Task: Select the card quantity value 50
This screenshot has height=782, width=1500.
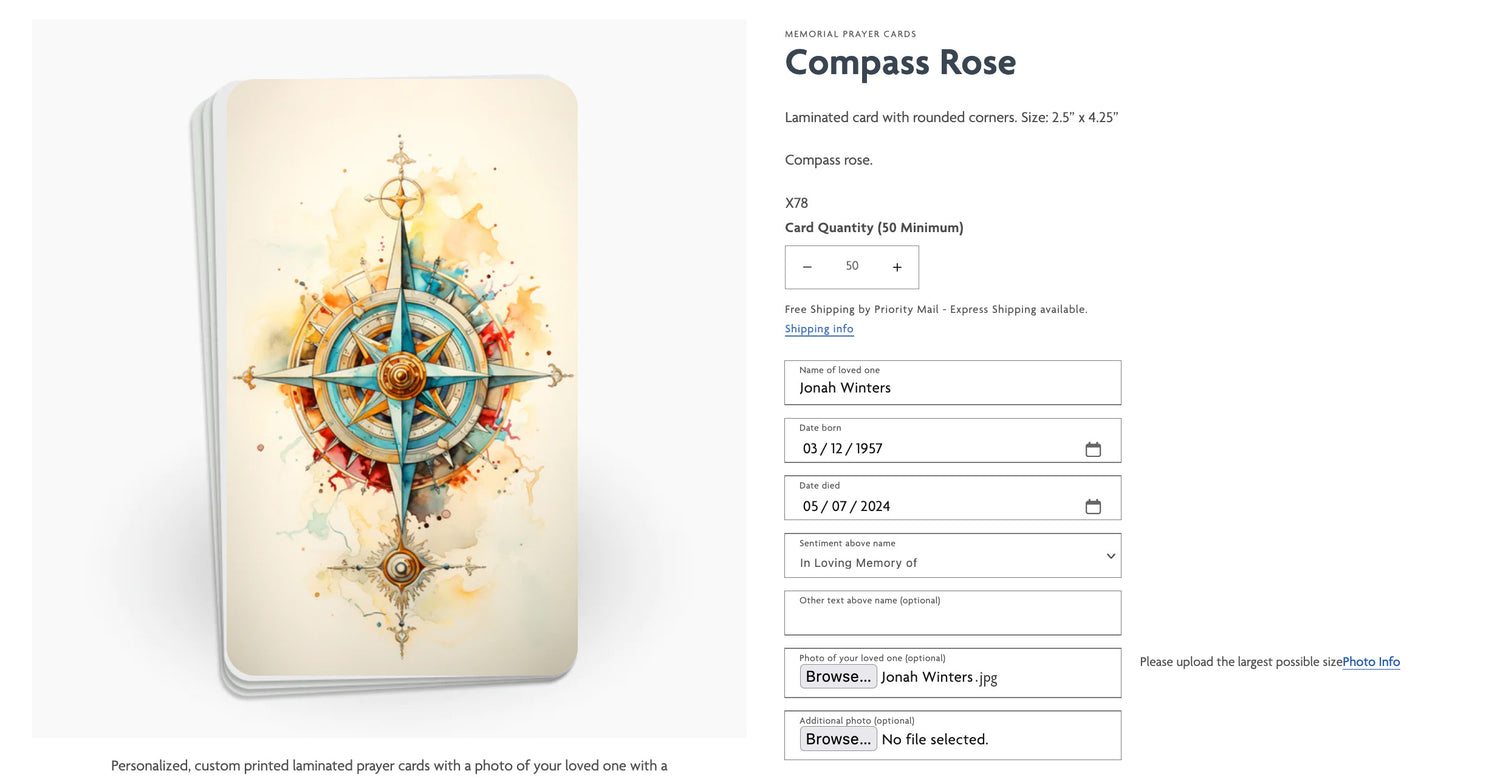Action: pos(852,266)
